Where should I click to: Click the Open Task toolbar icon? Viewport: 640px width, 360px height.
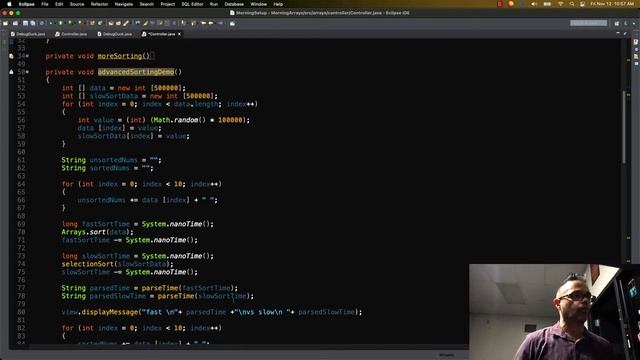coord(118,23)
